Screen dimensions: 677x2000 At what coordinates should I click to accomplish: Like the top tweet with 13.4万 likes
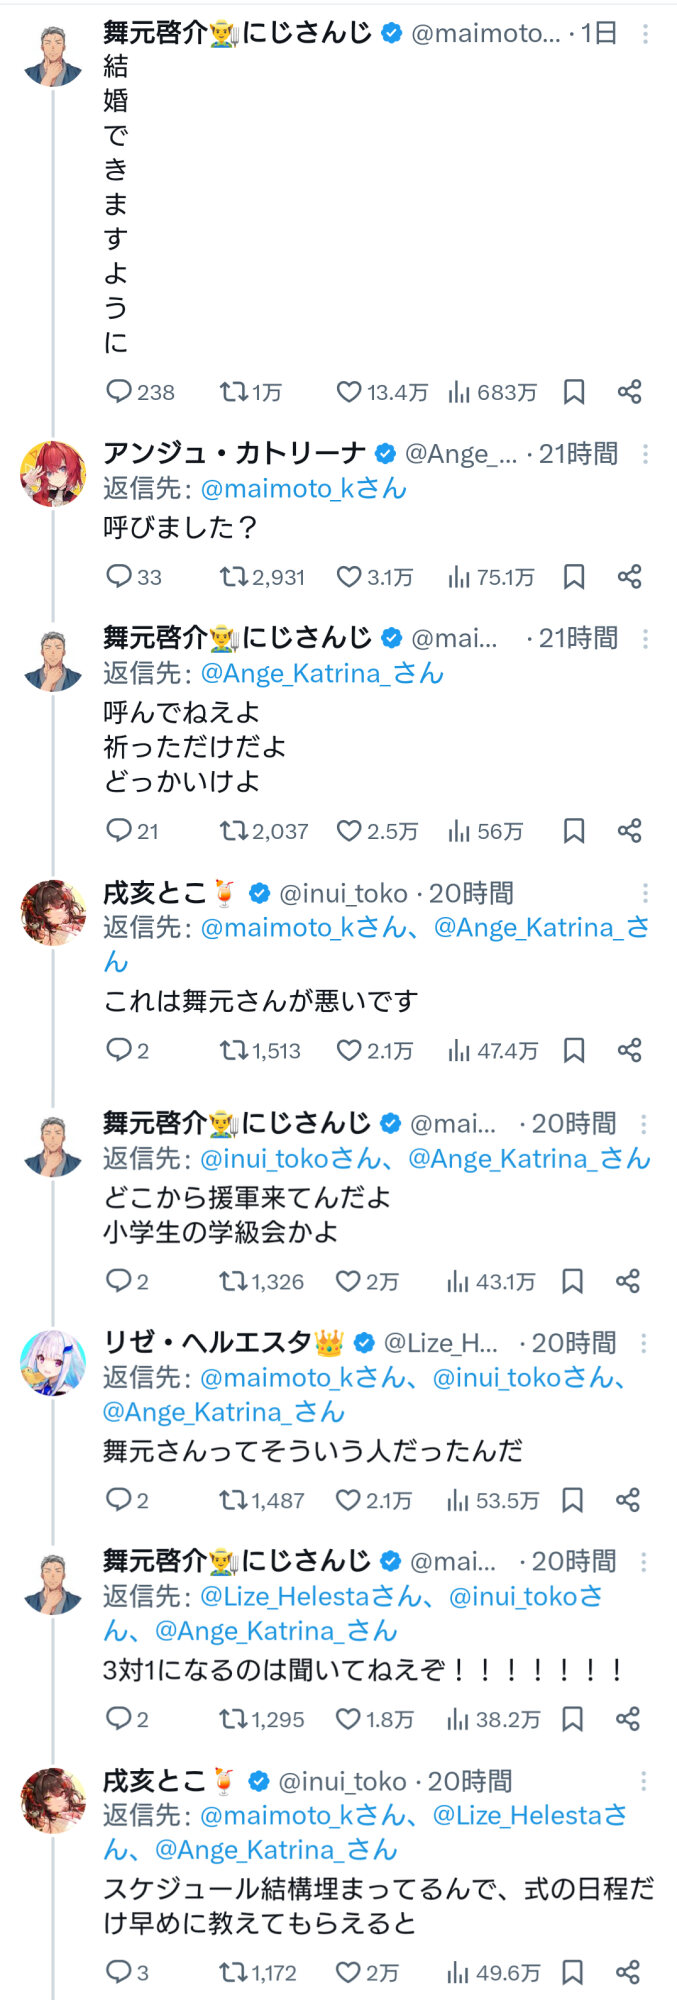[348, 392]
